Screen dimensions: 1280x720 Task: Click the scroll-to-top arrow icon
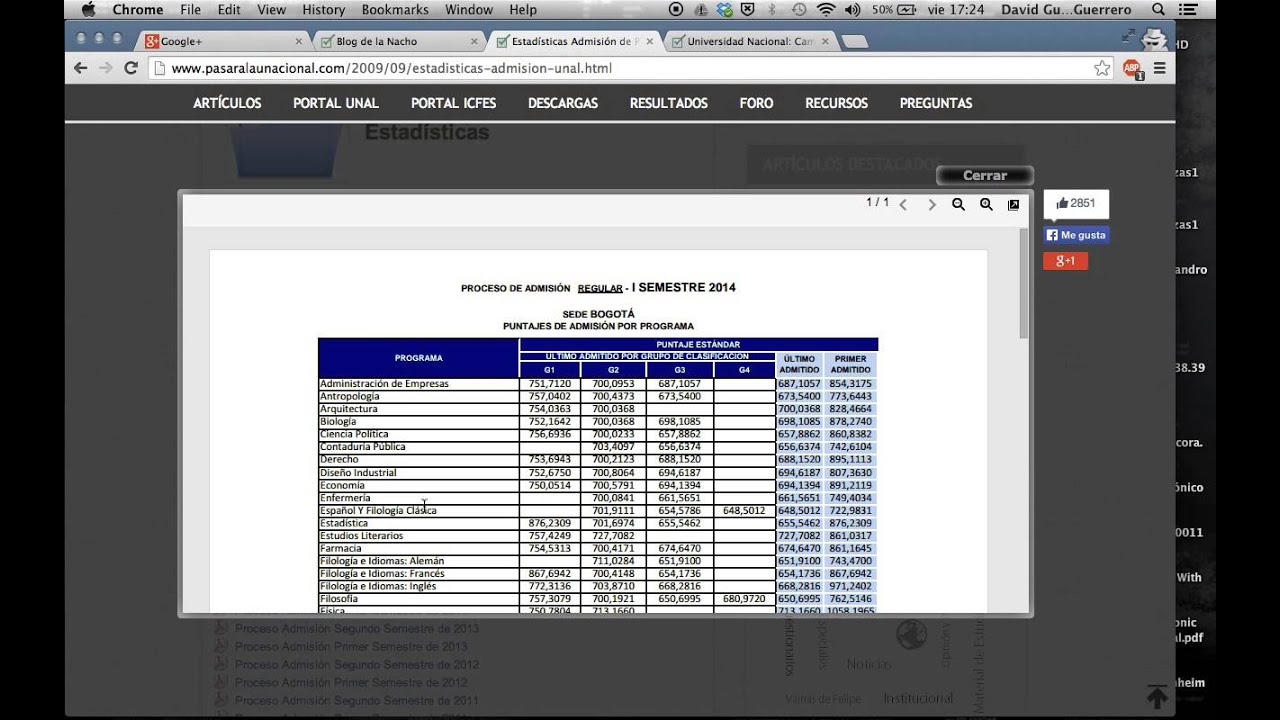pyautogui.click(x=1157, y=697)
